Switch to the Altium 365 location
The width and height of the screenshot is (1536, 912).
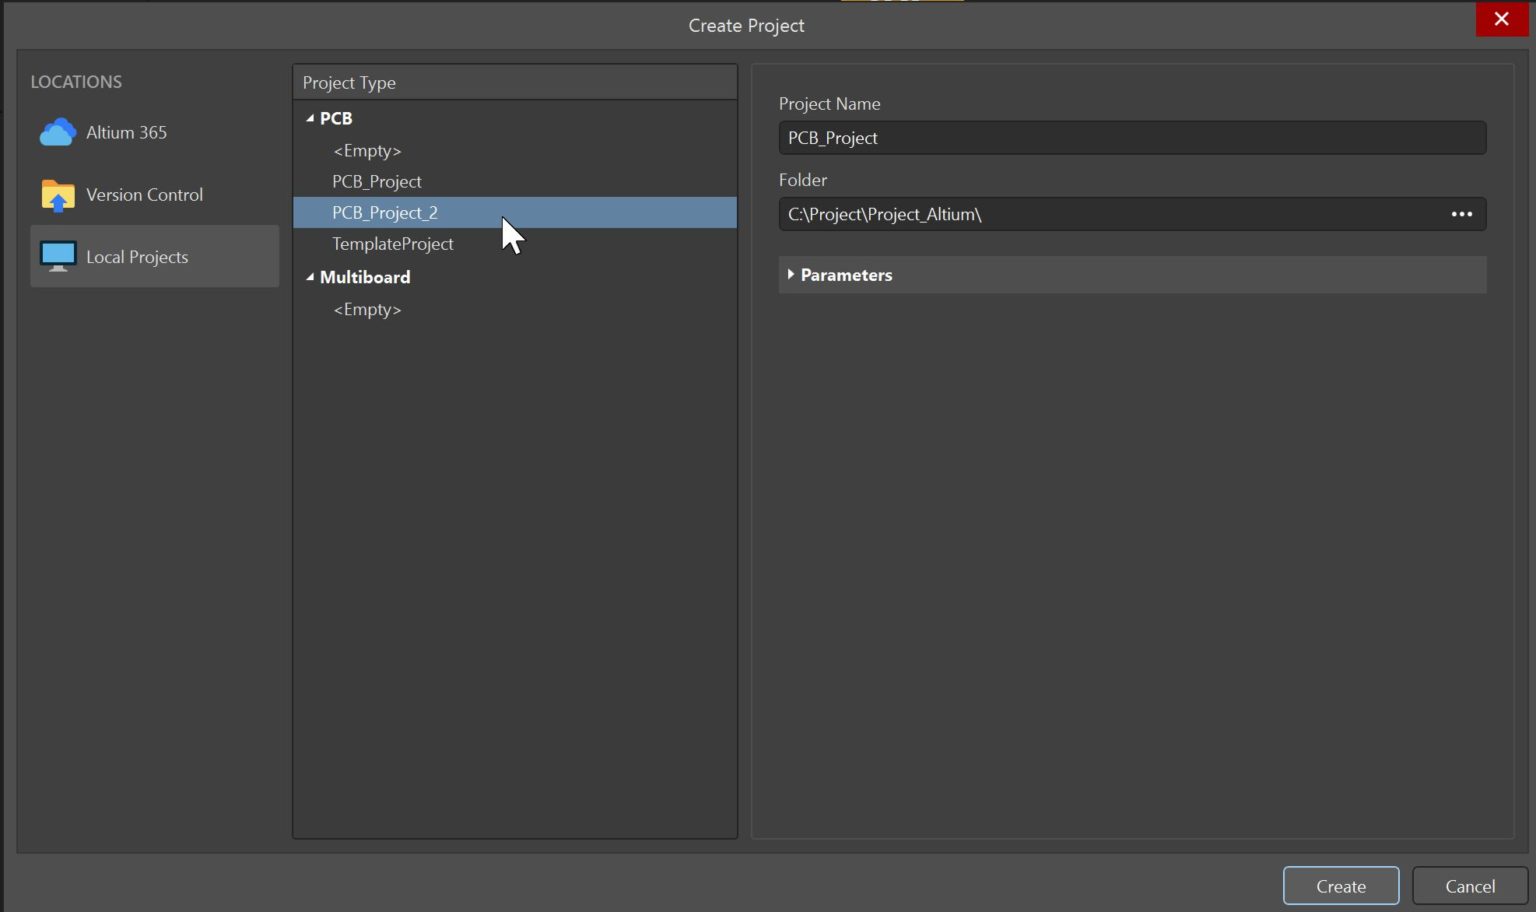[x=125, y=131]
